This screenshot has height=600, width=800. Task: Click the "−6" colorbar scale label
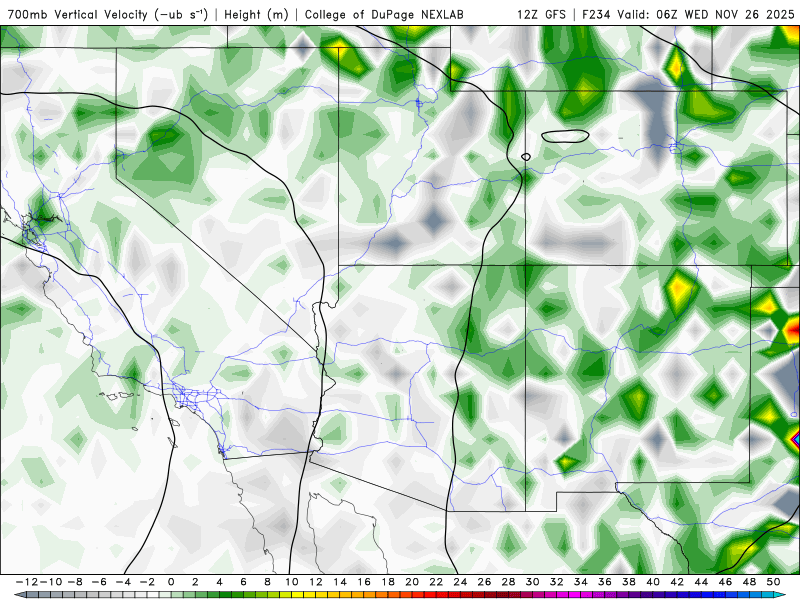pos(98,582)
